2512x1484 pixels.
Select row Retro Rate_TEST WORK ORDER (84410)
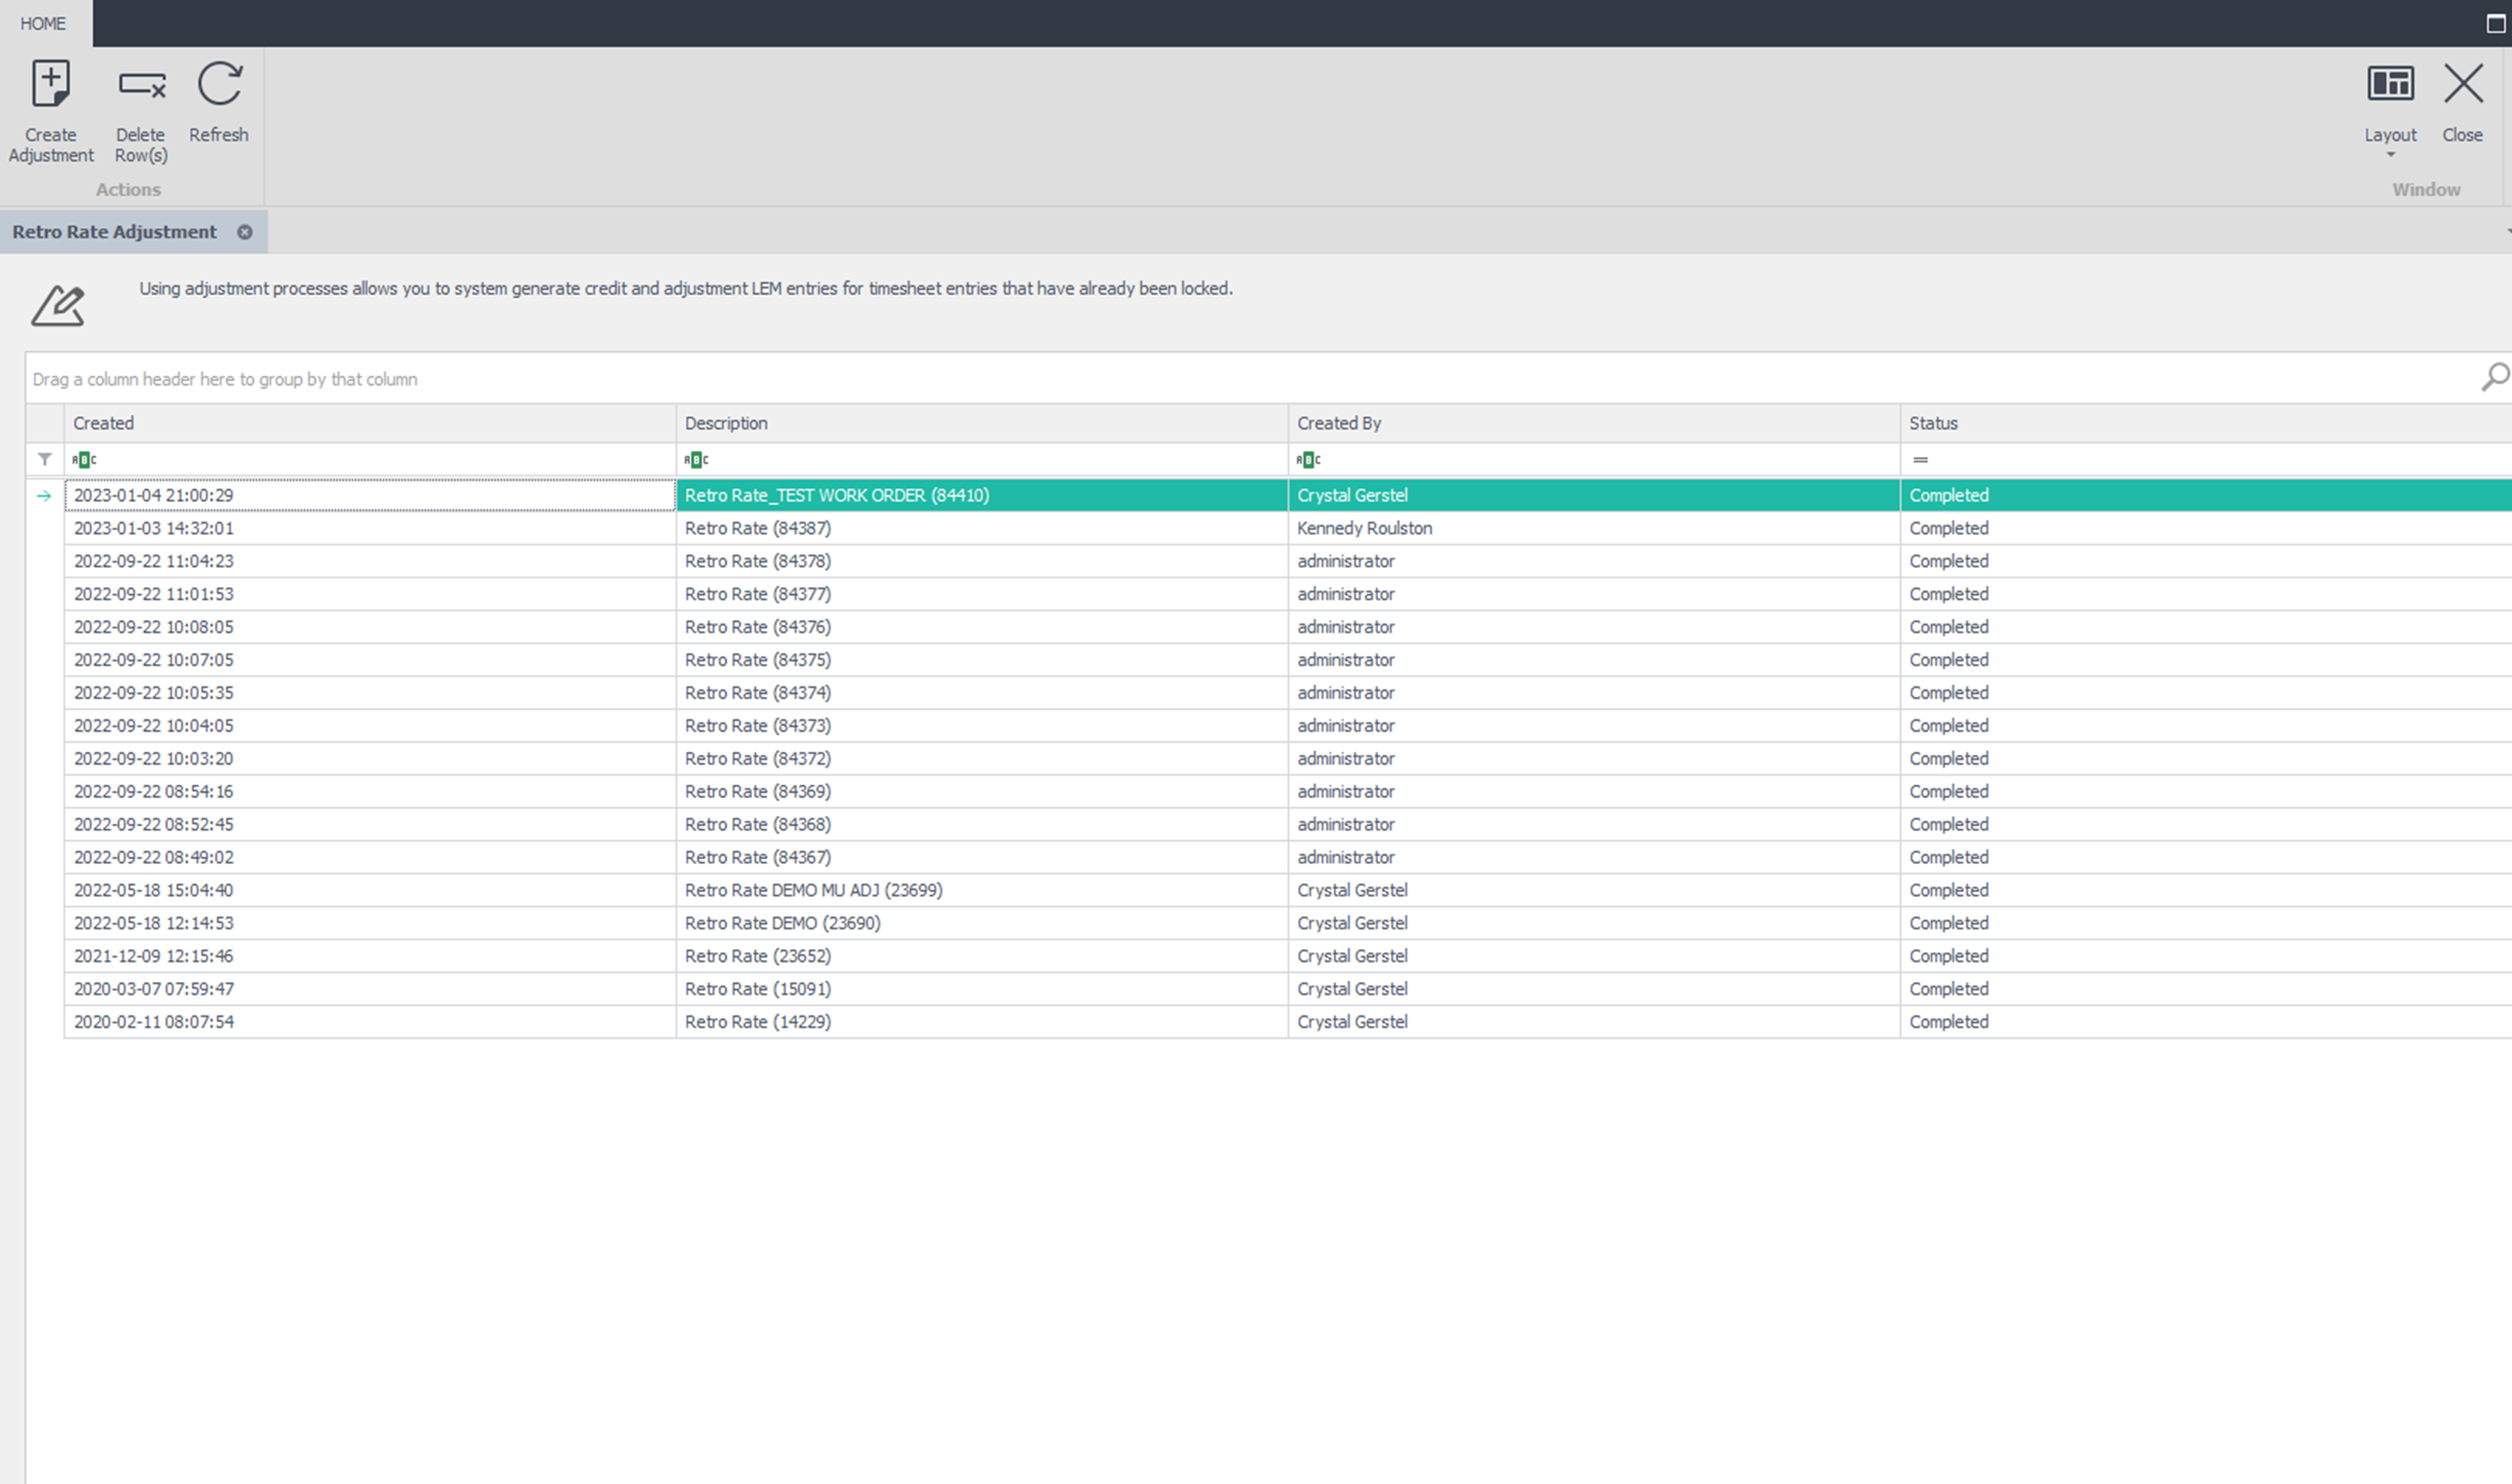pos(1288,495)
